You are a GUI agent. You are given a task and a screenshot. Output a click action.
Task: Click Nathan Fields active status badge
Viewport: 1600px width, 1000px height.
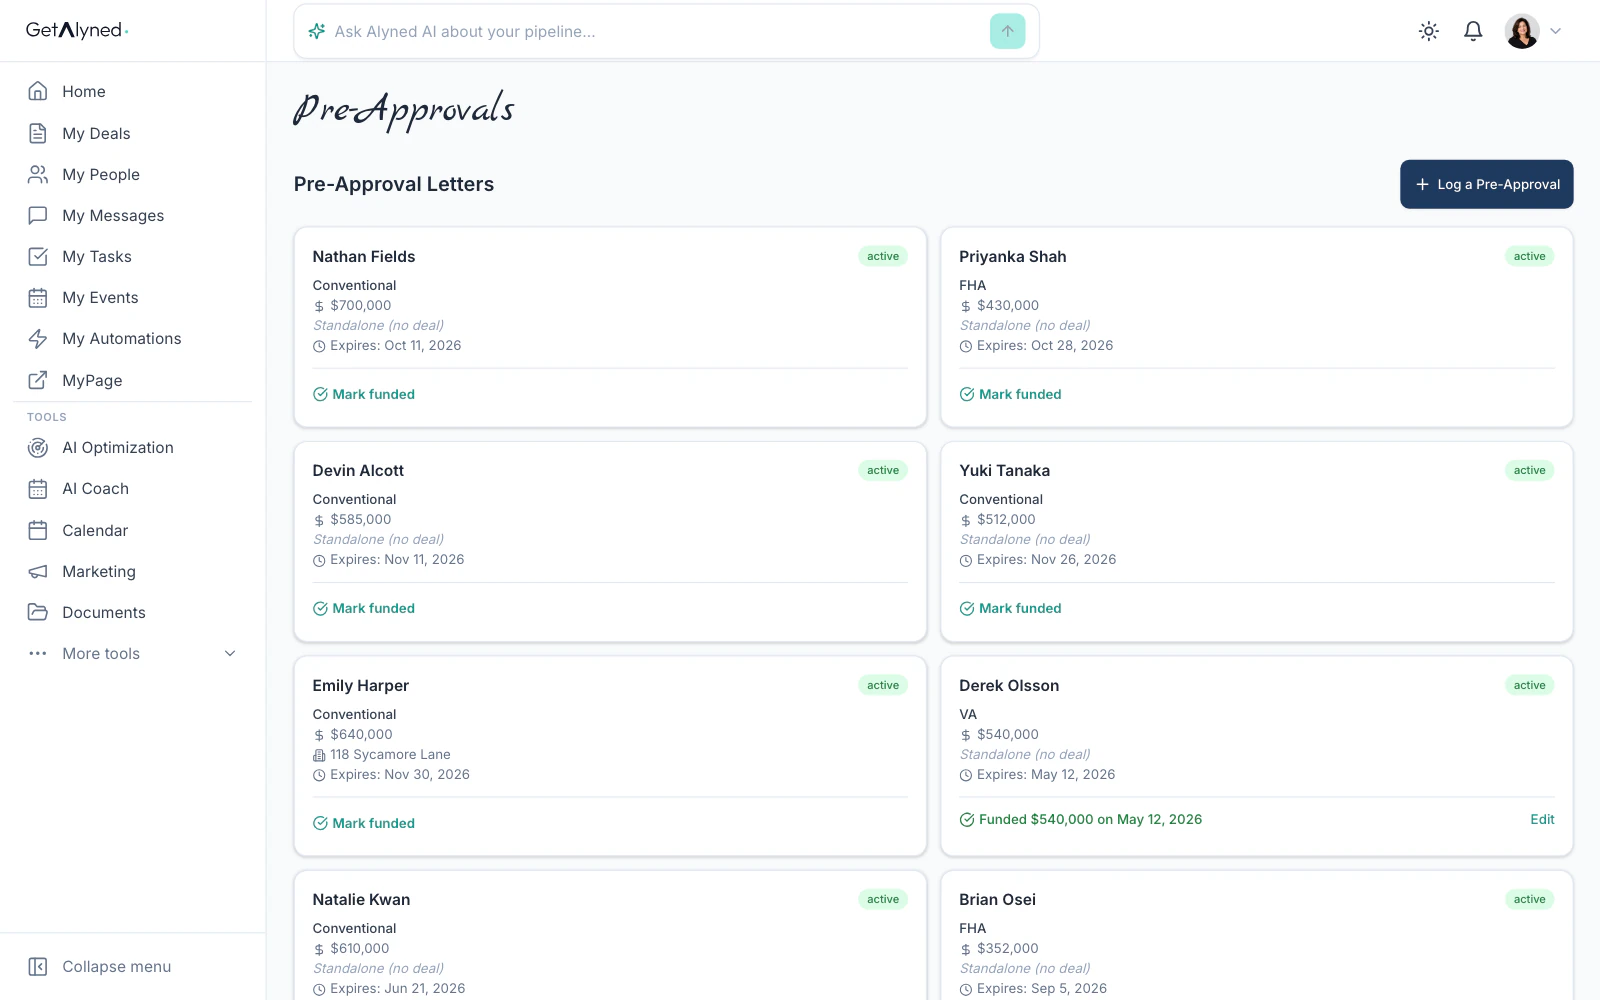click(882, 256)
